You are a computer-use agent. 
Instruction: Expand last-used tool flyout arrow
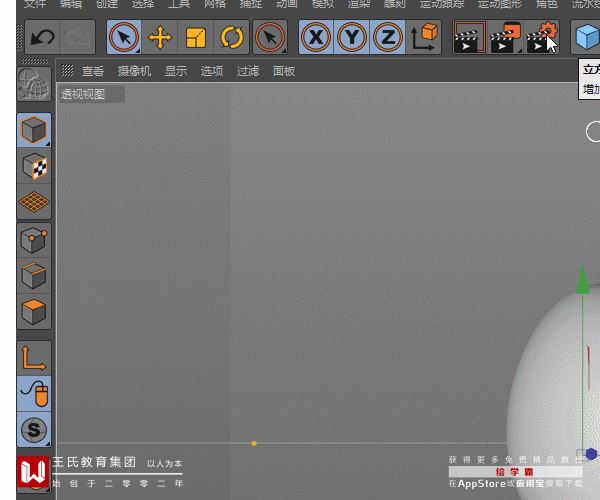(x=284, y=51)
